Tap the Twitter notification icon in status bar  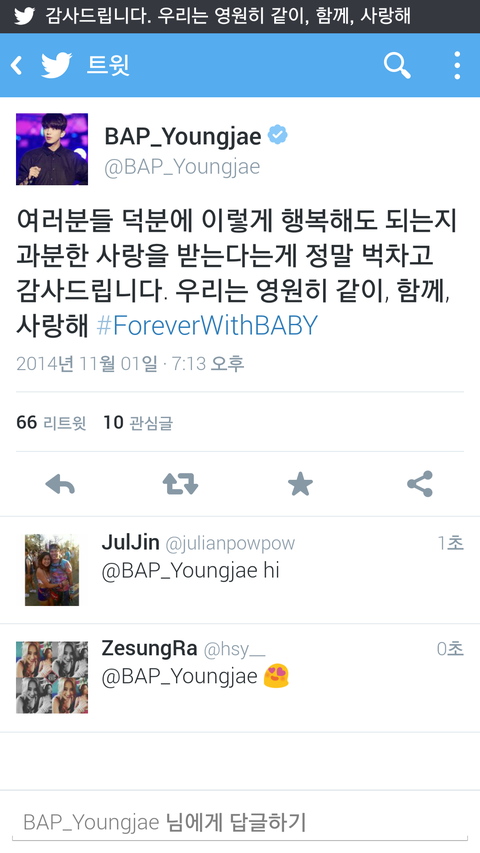pos(24,16)
